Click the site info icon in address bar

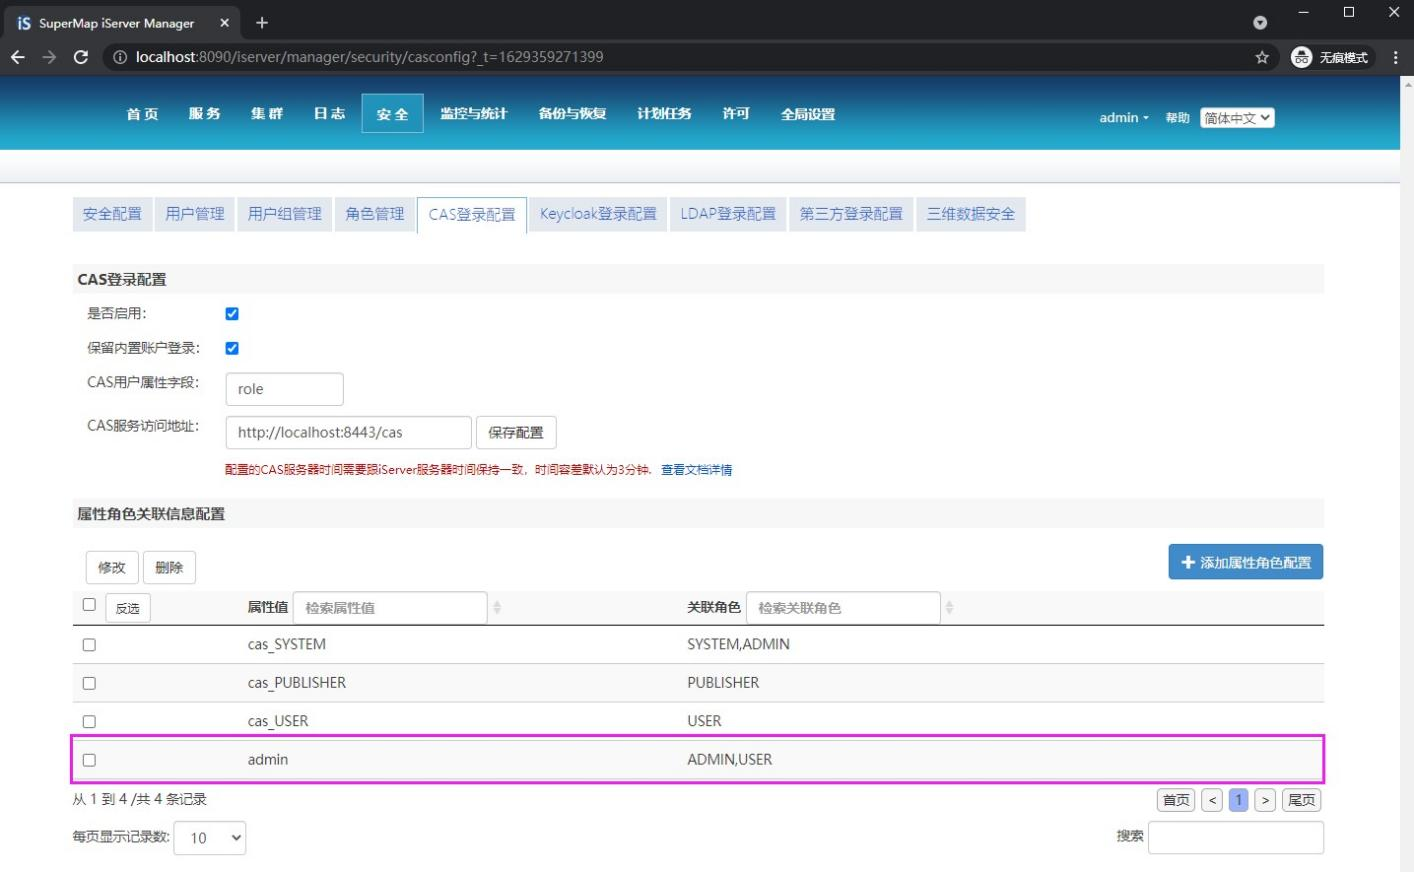(120, 57)
